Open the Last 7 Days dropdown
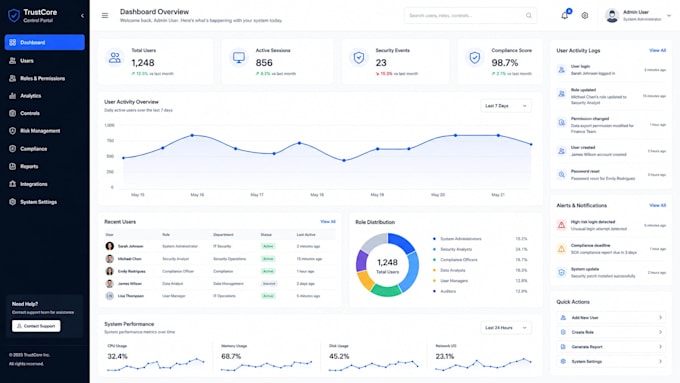The width and height of the screenshot is (680, 383). [506, 106]
